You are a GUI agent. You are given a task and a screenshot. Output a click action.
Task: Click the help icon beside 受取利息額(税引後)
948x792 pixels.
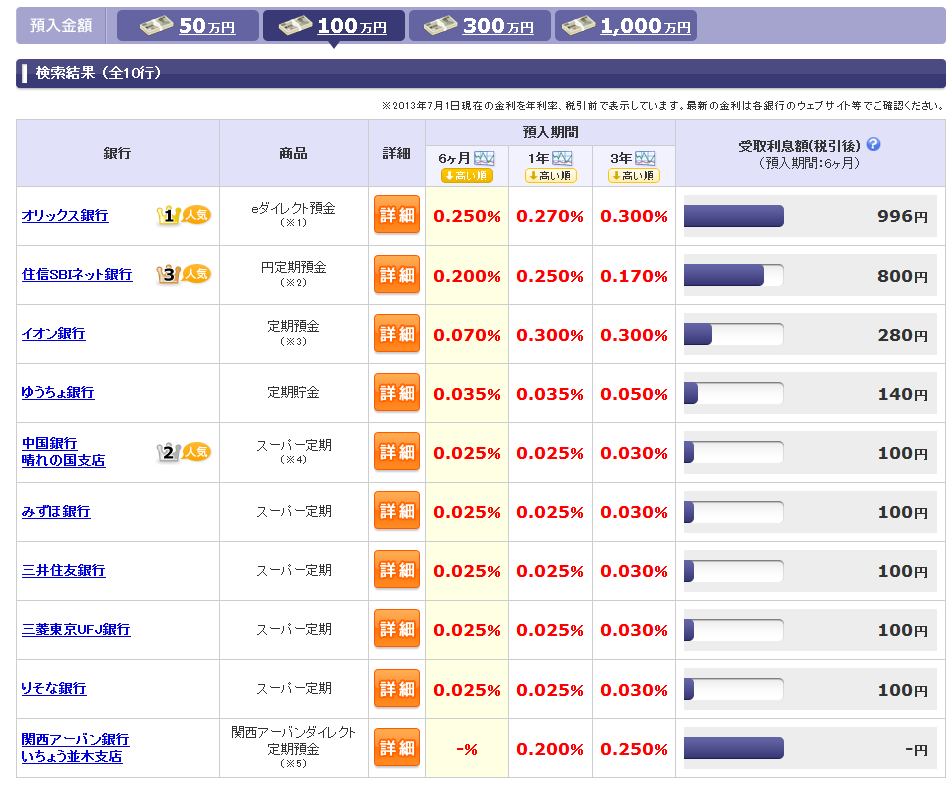(873, 144)
